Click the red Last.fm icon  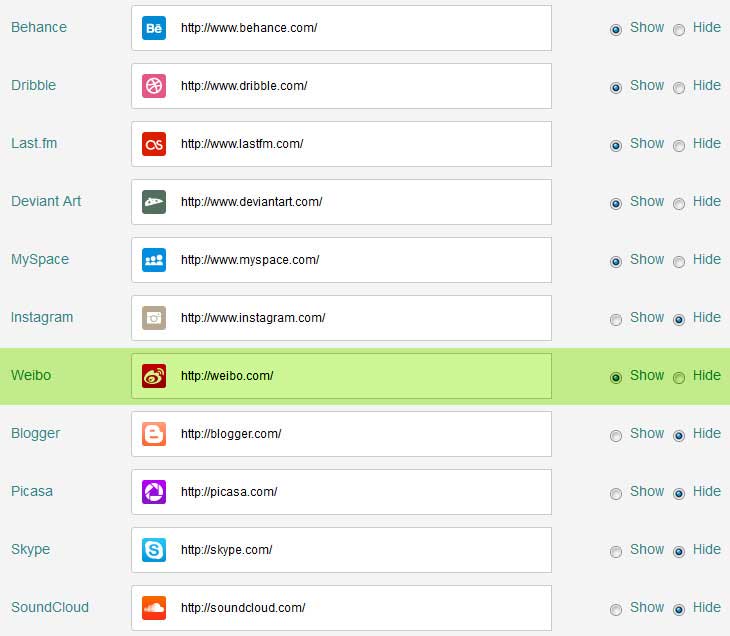154,144
